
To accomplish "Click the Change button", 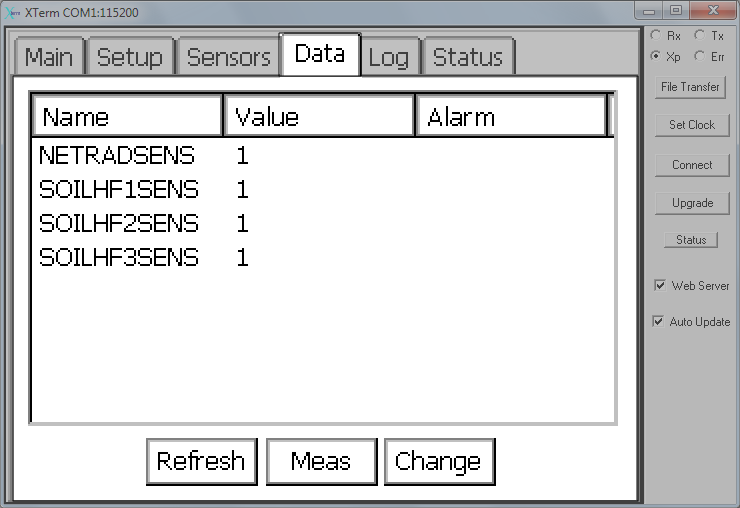I will [x=439, y=461].
